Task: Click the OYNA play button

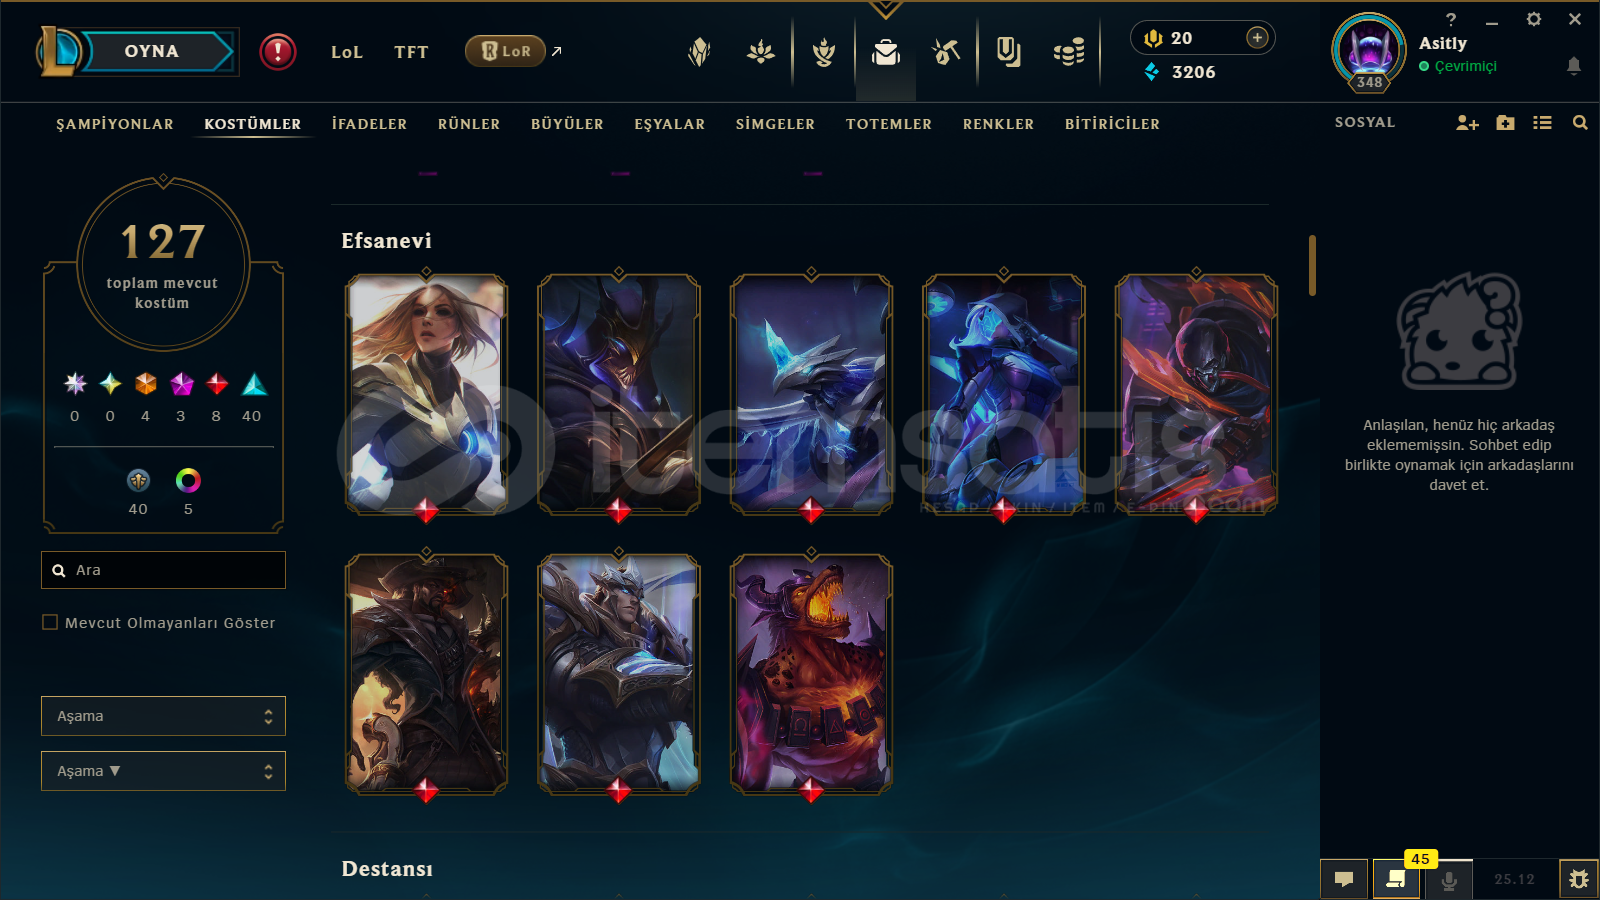Action: (x=152, y=51)
